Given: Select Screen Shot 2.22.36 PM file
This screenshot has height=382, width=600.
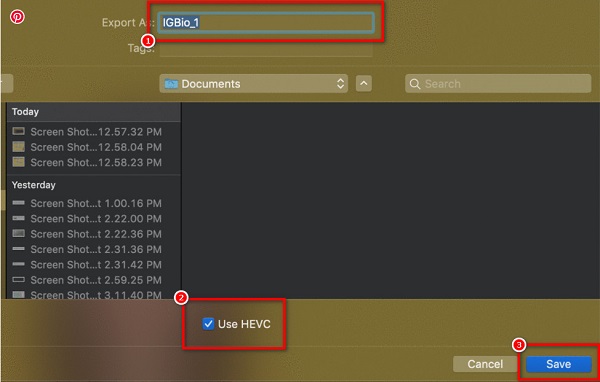Looking at the screenshot, I should pos(94,234).
